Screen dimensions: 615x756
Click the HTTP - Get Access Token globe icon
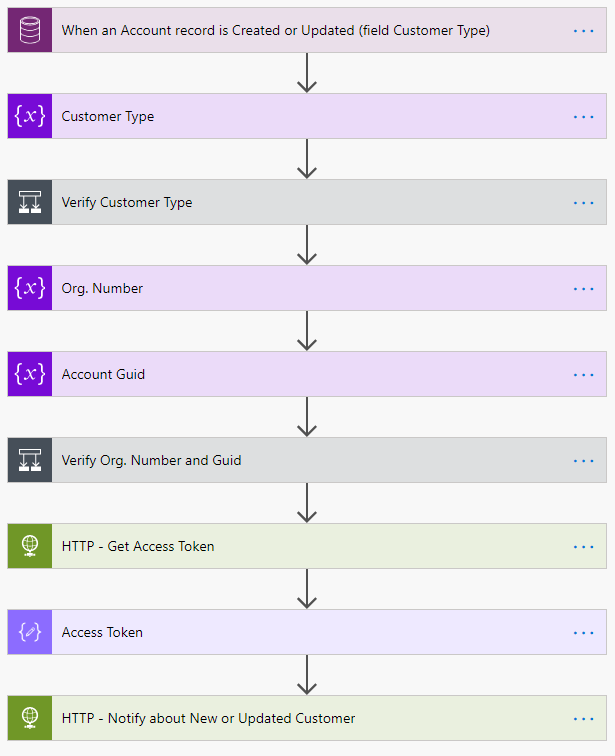pyautogui.click(x=30, y=546)
